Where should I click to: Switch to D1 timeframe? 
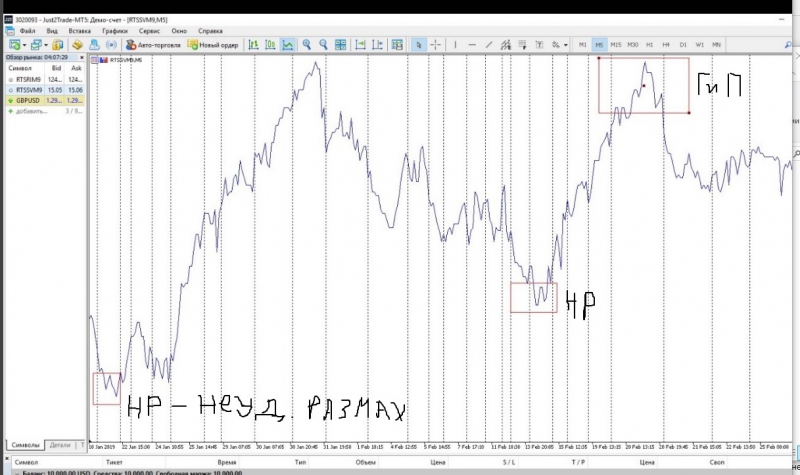[683, 45]
